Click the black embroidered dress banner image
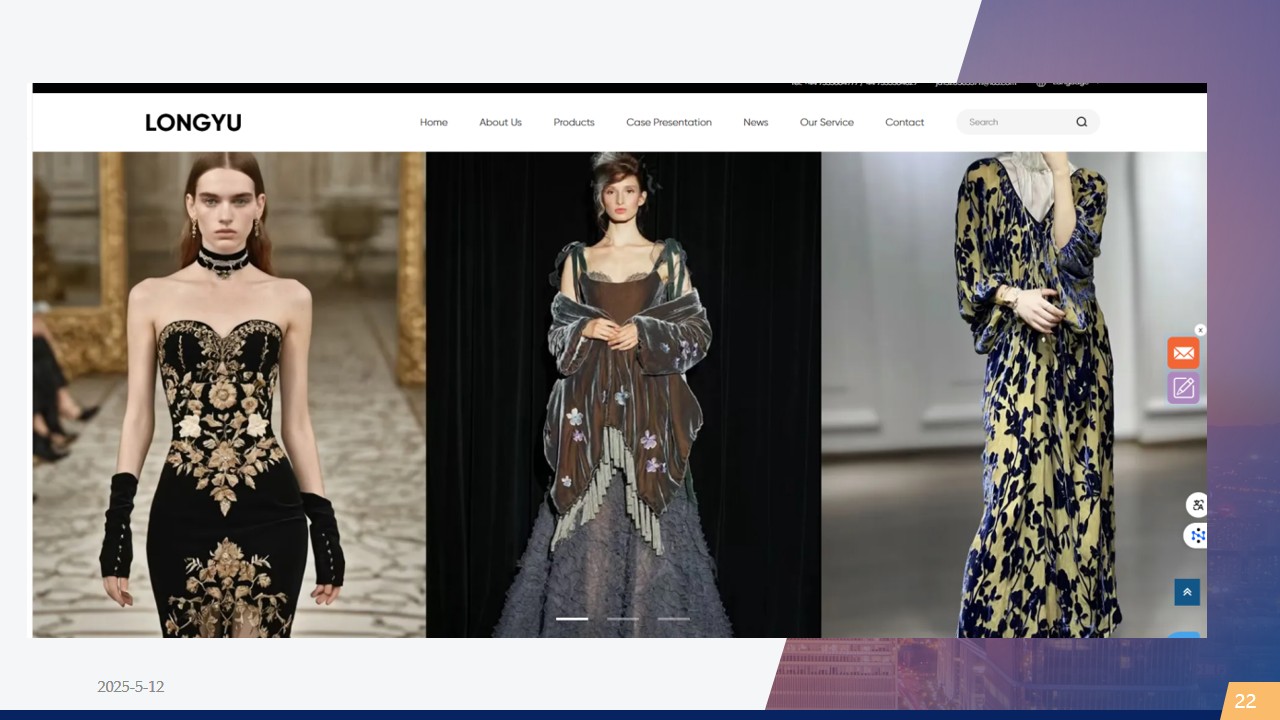The width and height of the screenshot is (1280, 720). pyautogui.click(x=229, y=395)
